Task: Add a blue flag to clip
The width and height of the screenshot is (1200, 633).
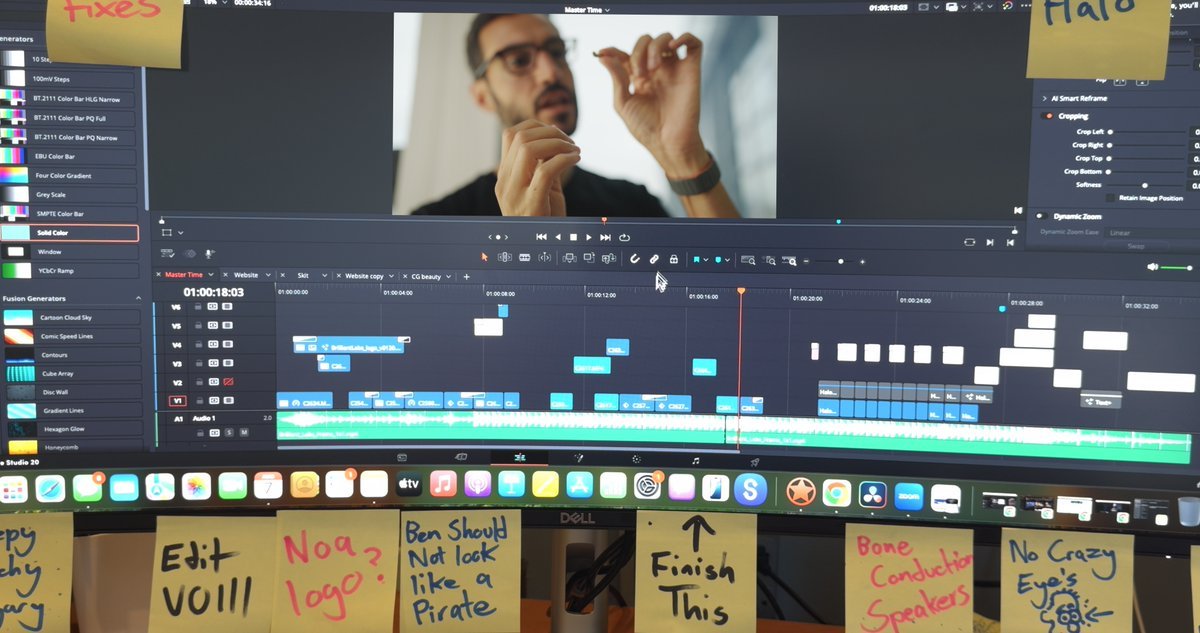Action: tap(697, 260)
